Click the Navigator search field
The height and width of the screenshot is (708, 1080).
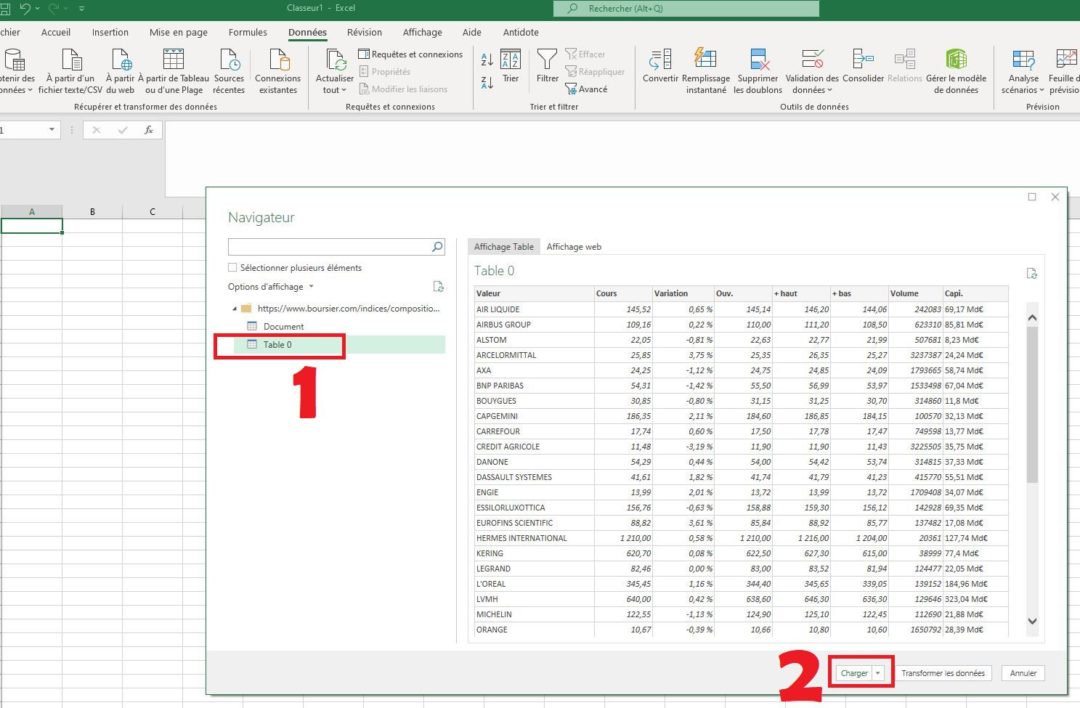click(330, 246)
